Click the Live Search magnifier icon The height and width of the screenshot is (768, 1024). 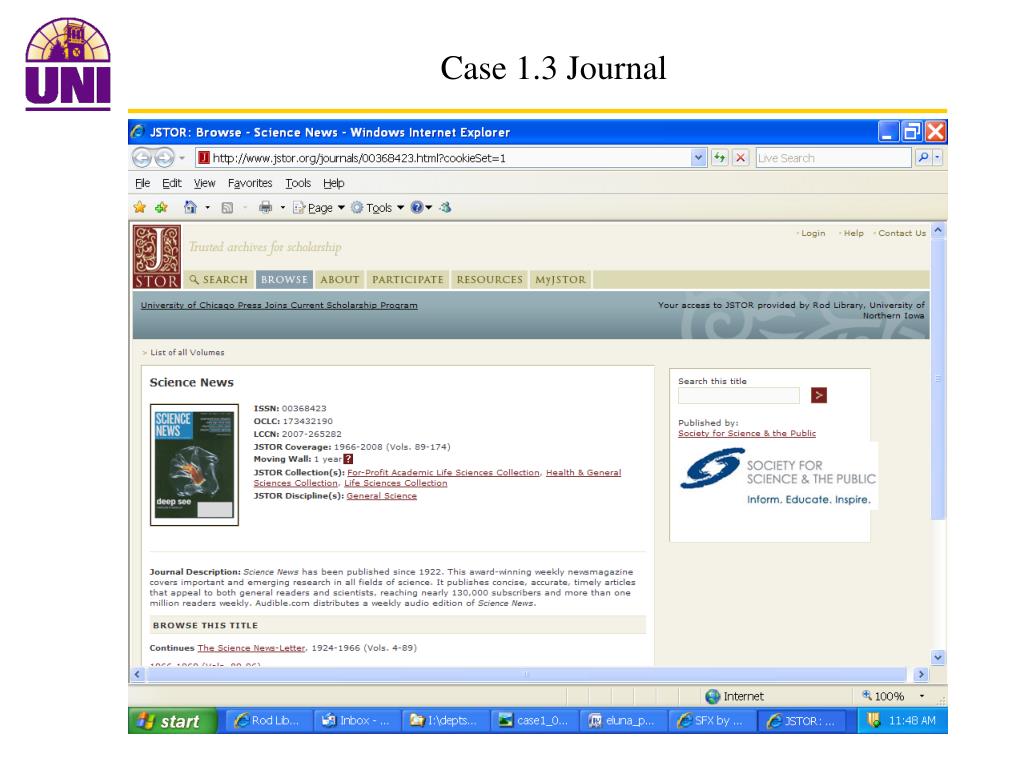[x=923, y=157]
